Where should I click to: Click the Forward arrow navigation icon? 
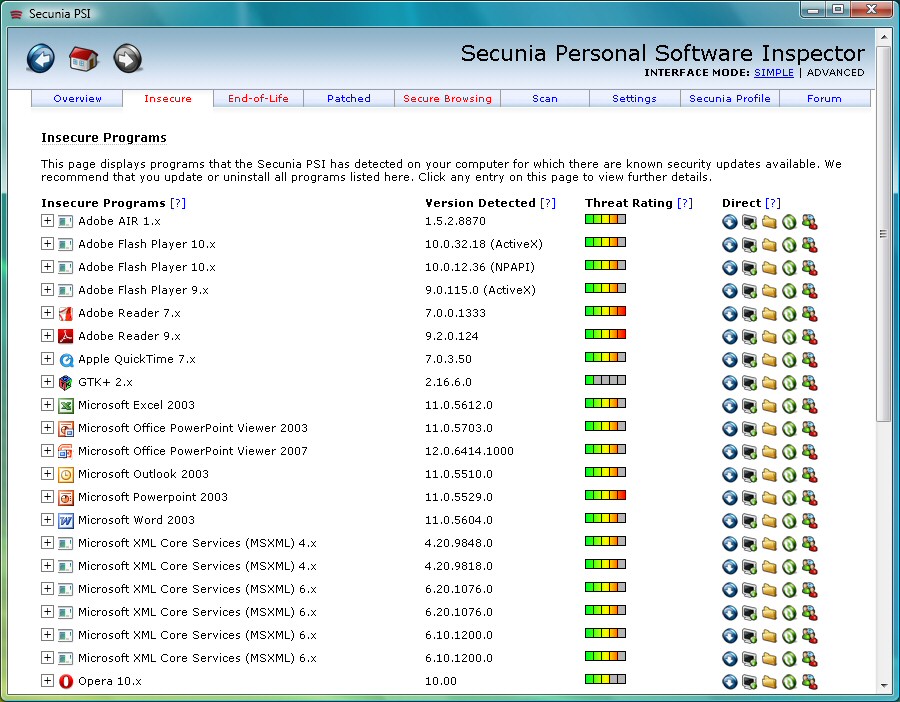[127, 59]
